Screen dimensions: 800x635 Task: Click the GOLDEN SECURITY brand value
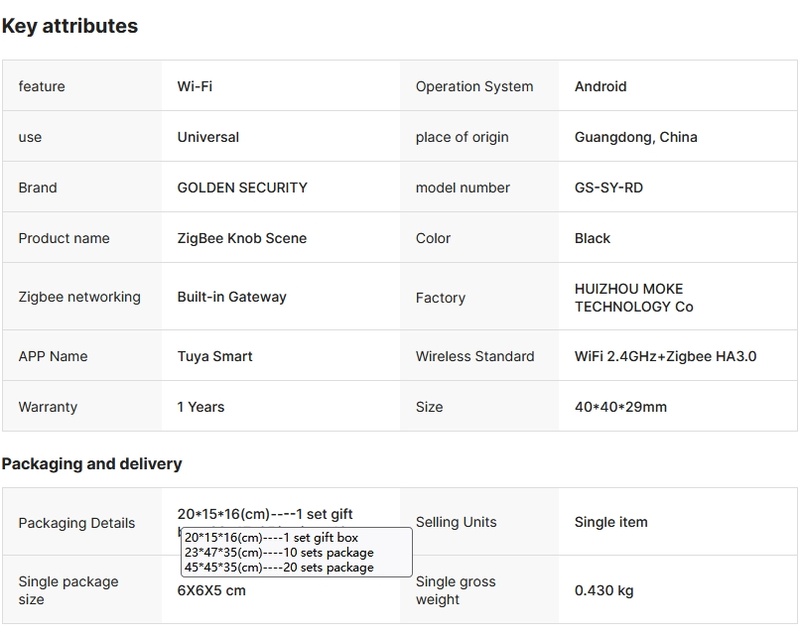click(x=242, y=188)
